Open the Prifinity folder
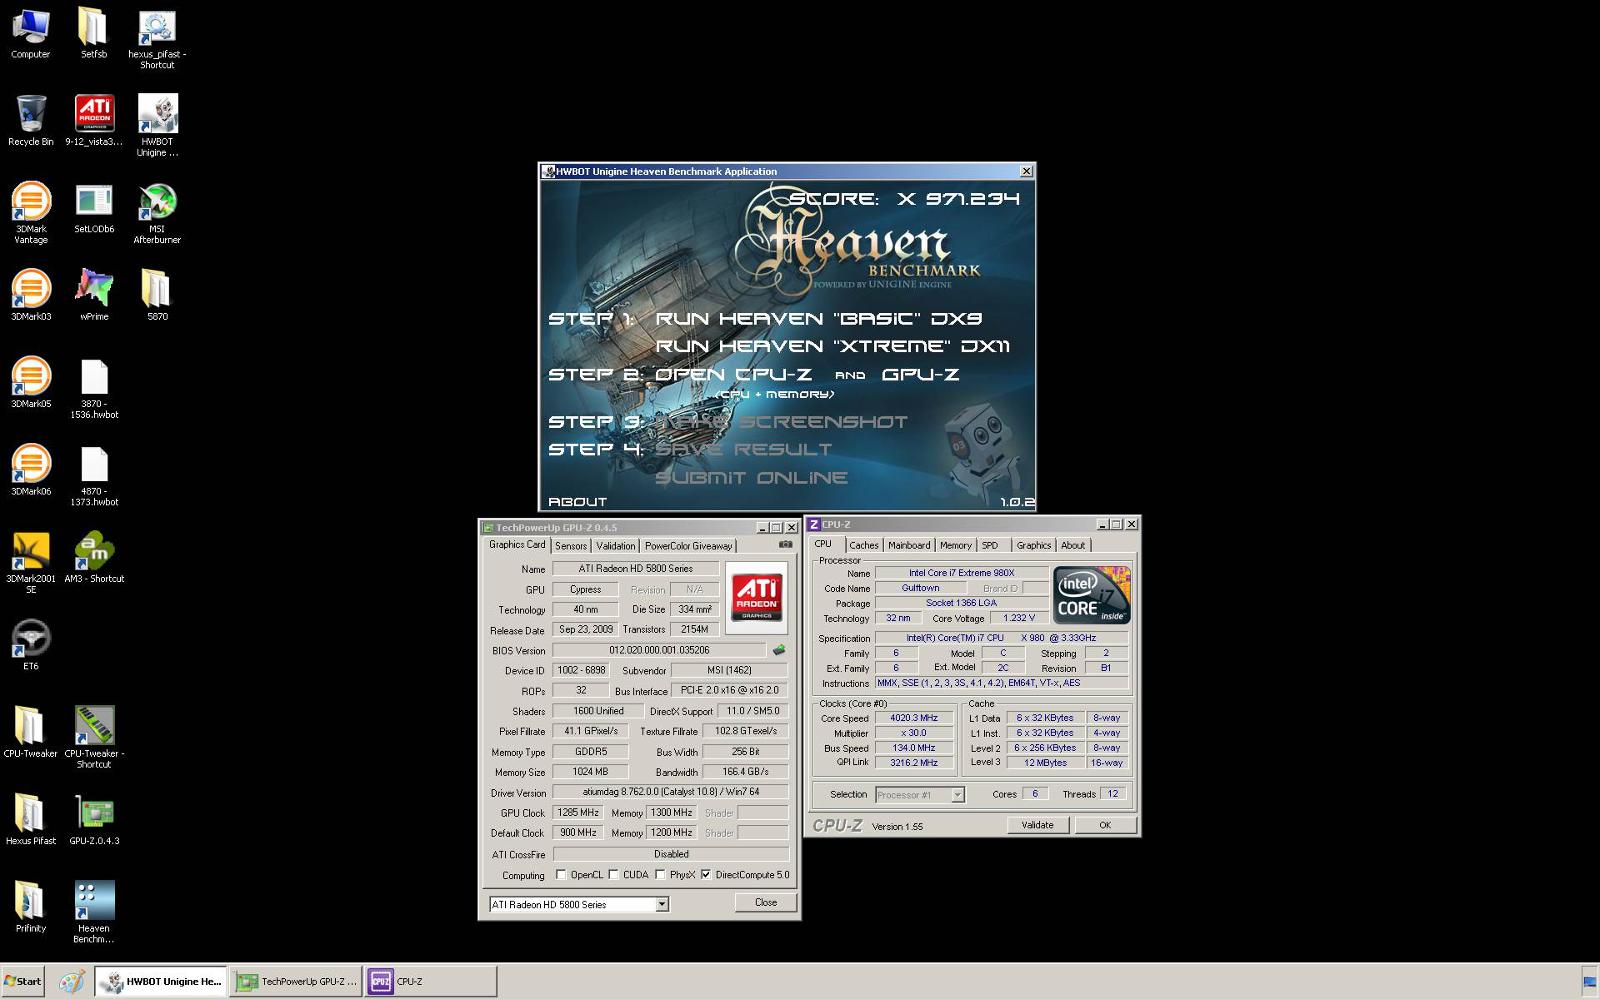This screenshot has height=999, width=1600. [30, 906]
